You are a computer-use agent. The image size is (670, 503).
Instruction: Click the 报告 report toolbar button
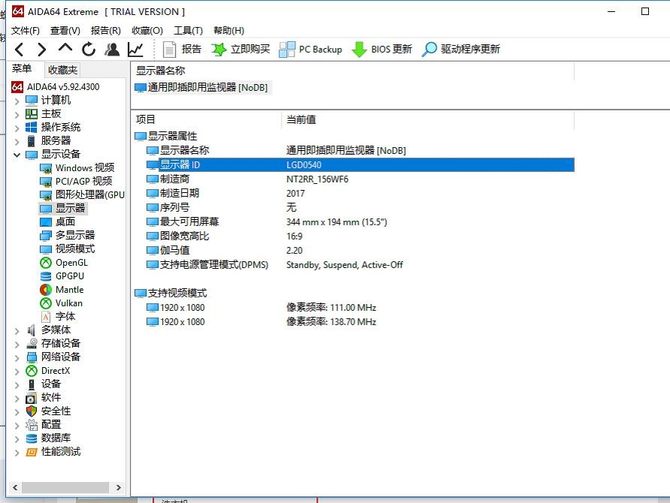click(x=182, y=50)
